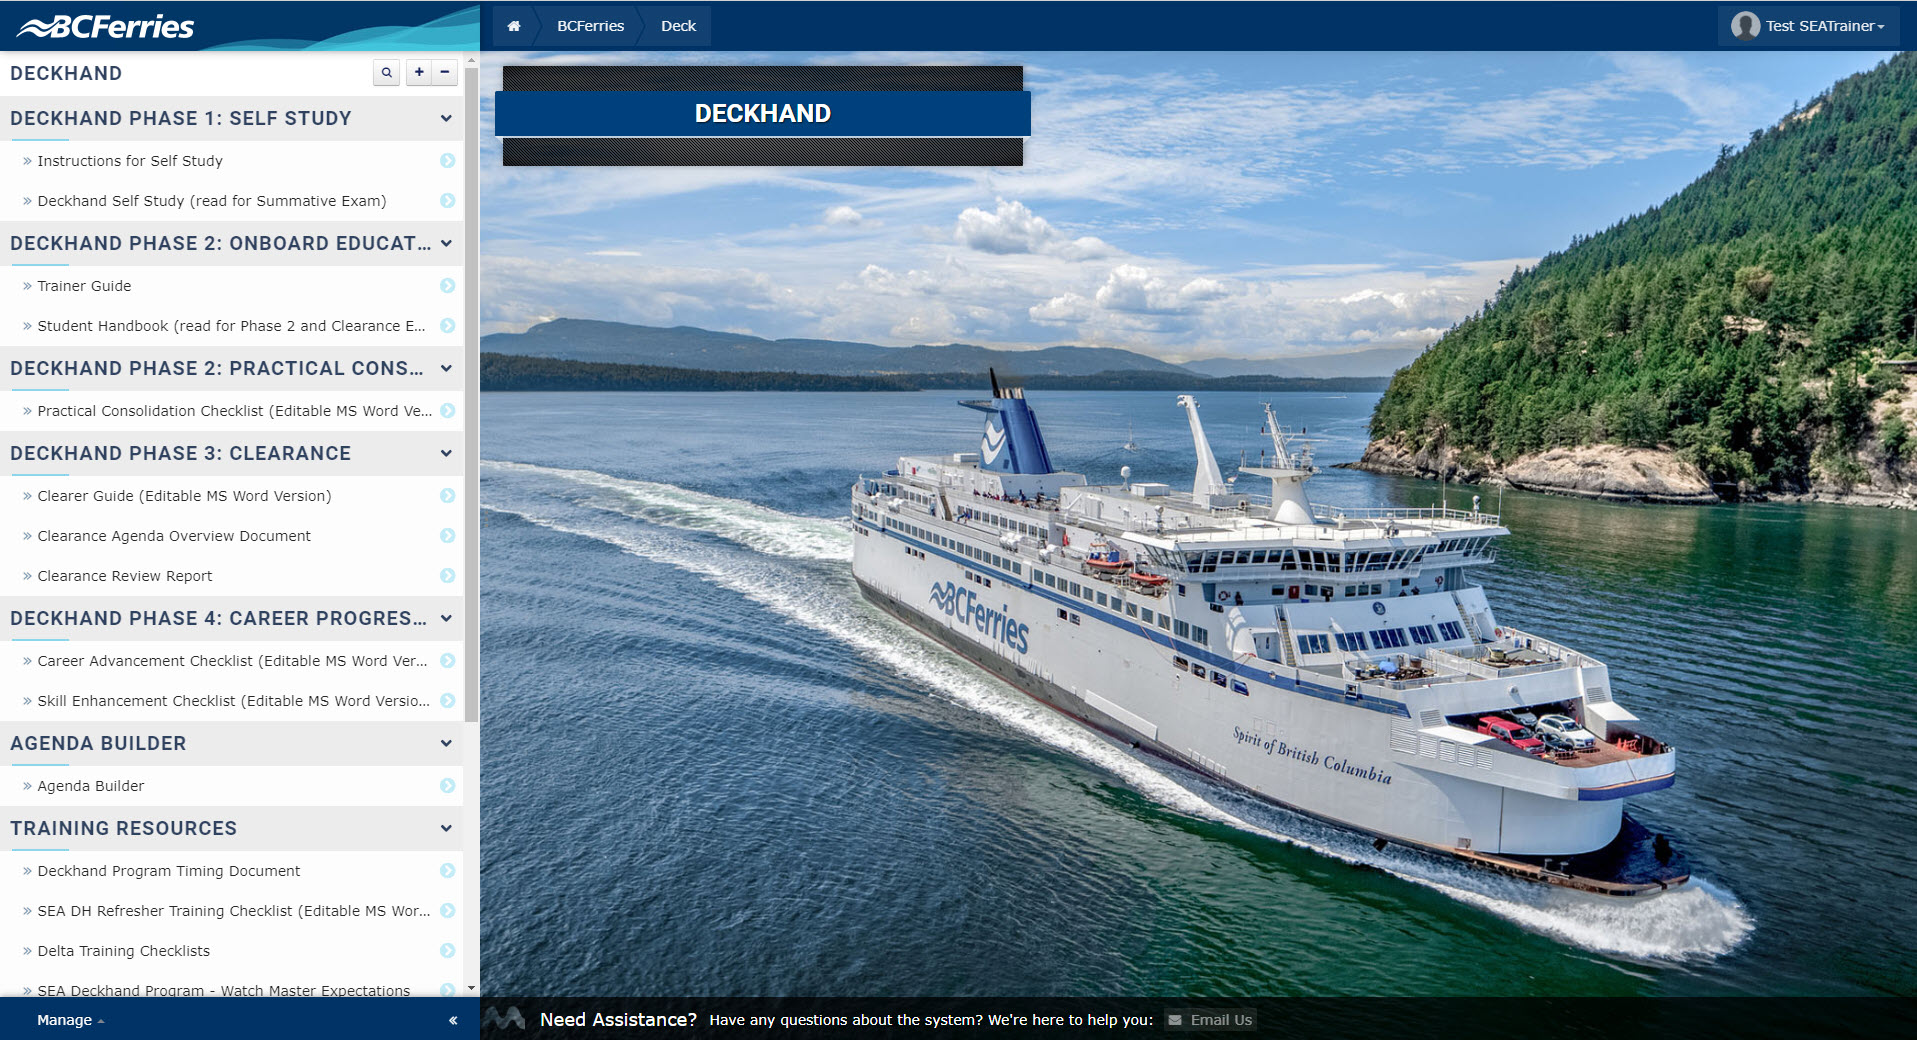Open Clearance Agenda Overview Document
The height and width of the screenshot is (1040, 1917).
[x=174, y=536]
